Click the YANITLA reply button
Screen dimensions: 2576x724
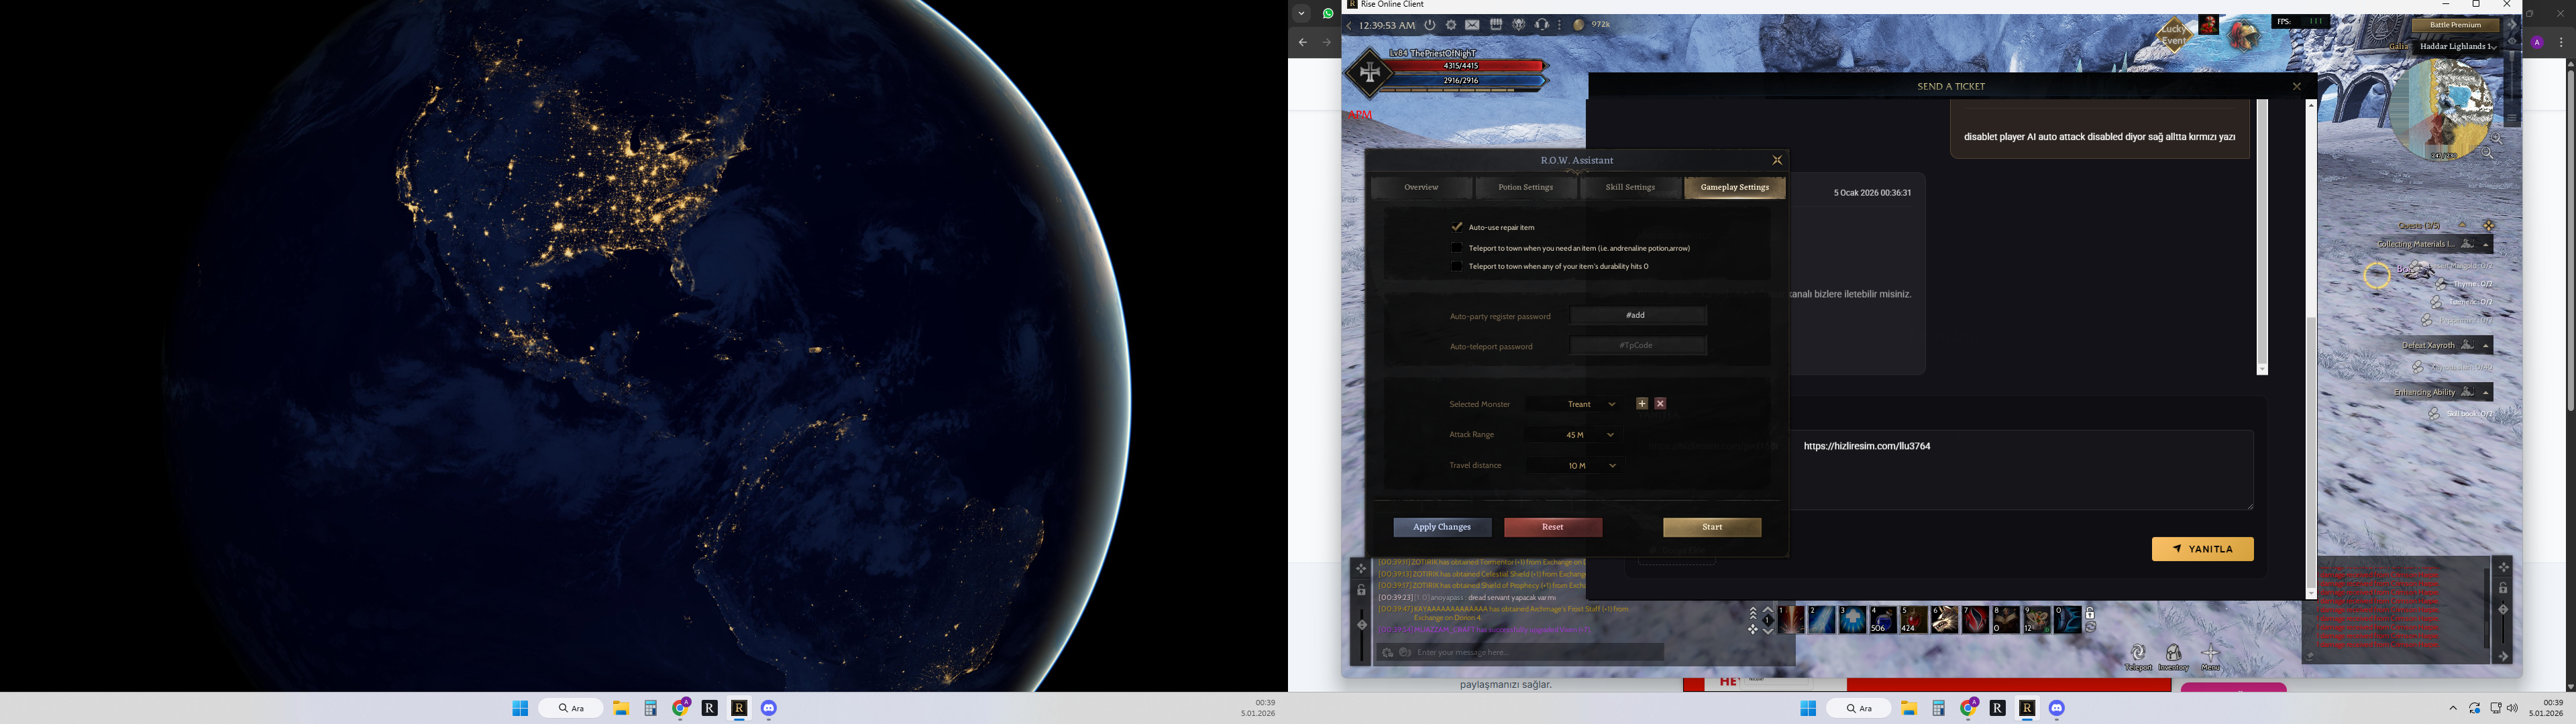click(2202, 549)
